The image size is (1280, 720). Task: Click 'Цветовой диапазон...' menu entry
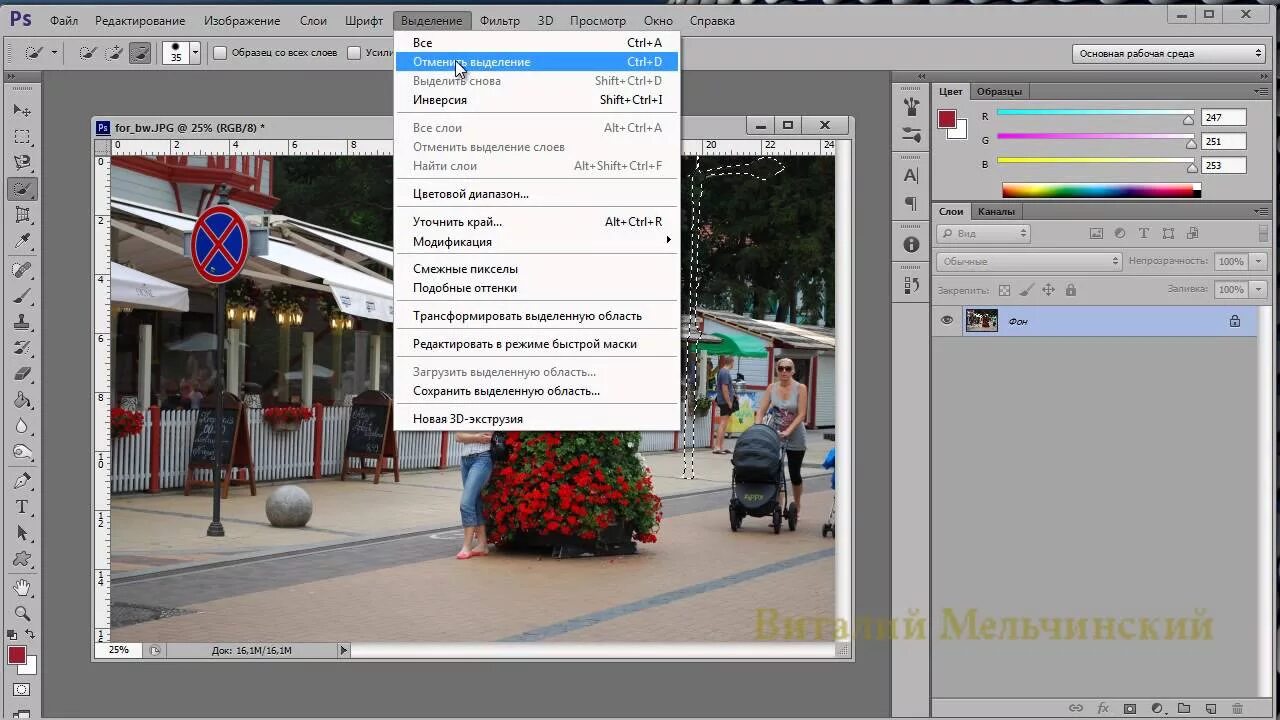click(x=537, y=194)
